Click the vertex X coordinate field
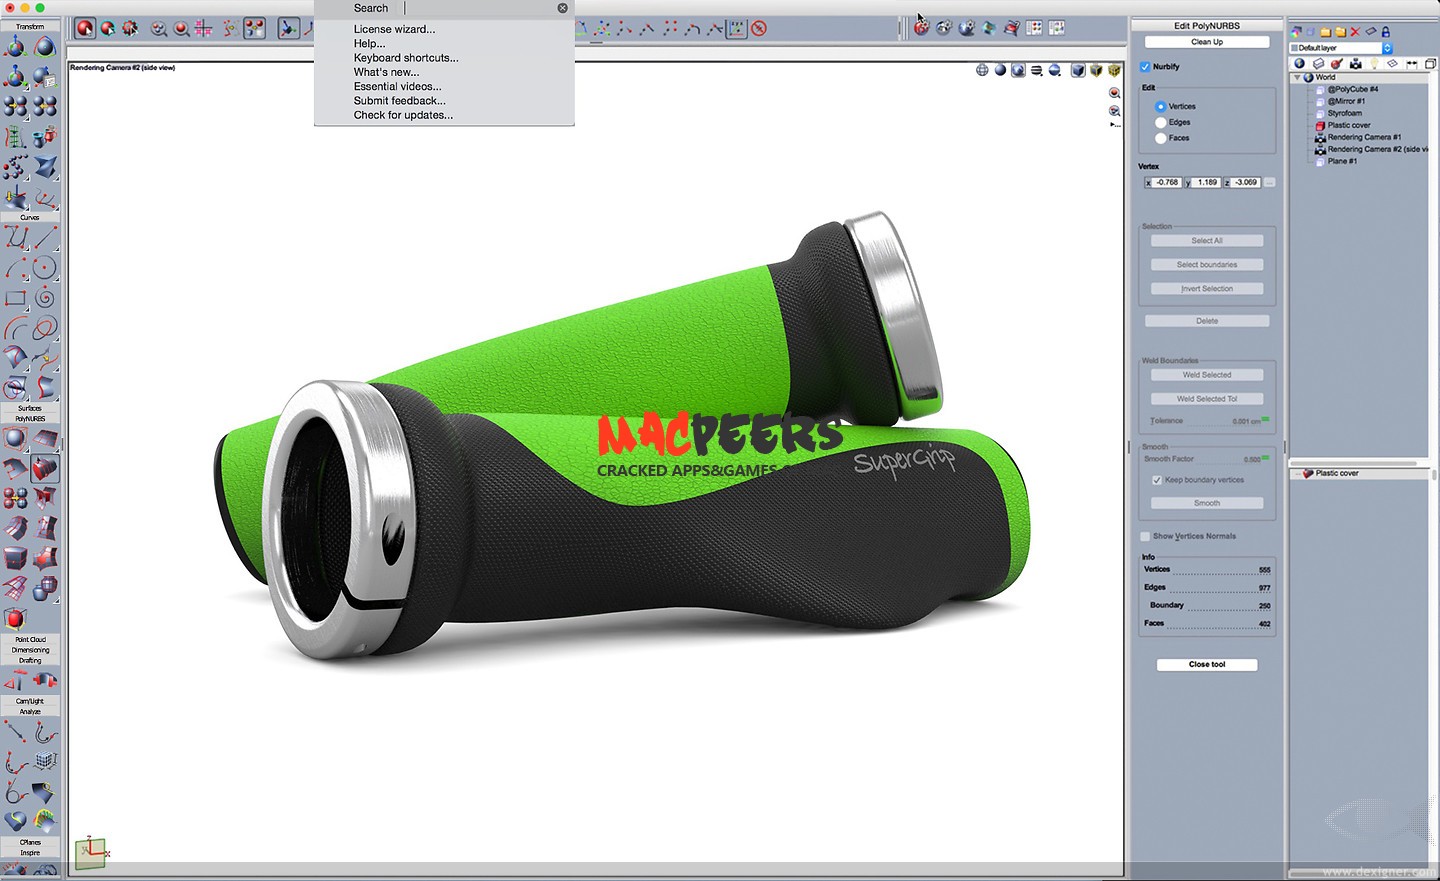The width and height of the screenshot is (1440, 881). tap(1166, 183)
